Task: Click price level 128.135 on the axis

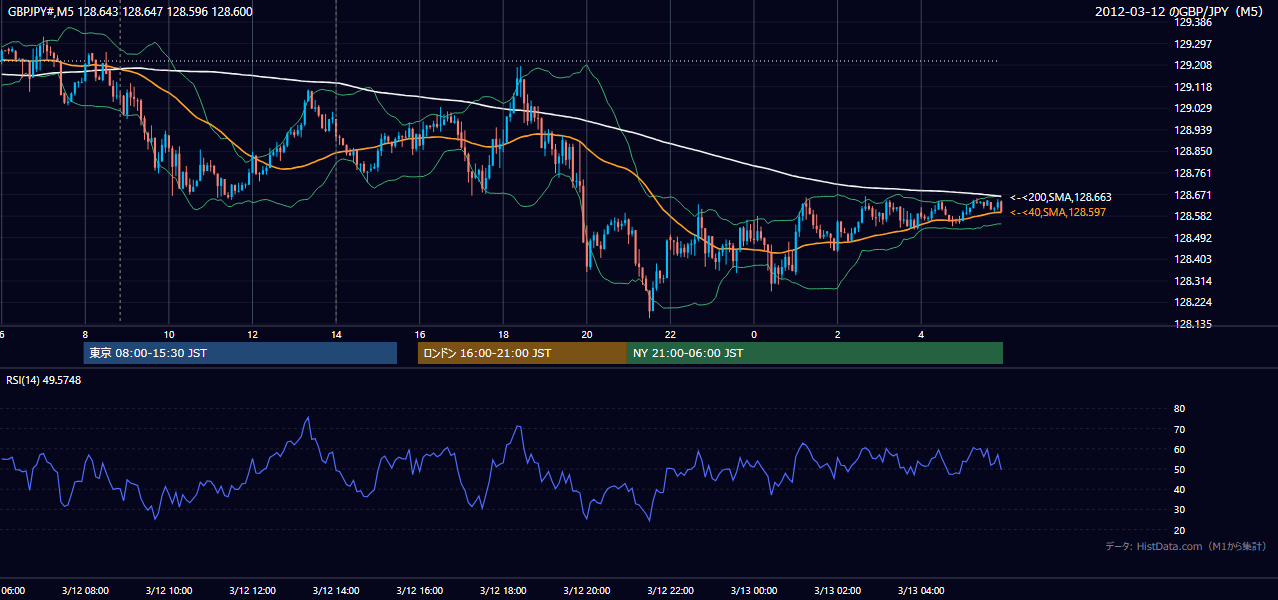Action: [x=1192, y=324]
